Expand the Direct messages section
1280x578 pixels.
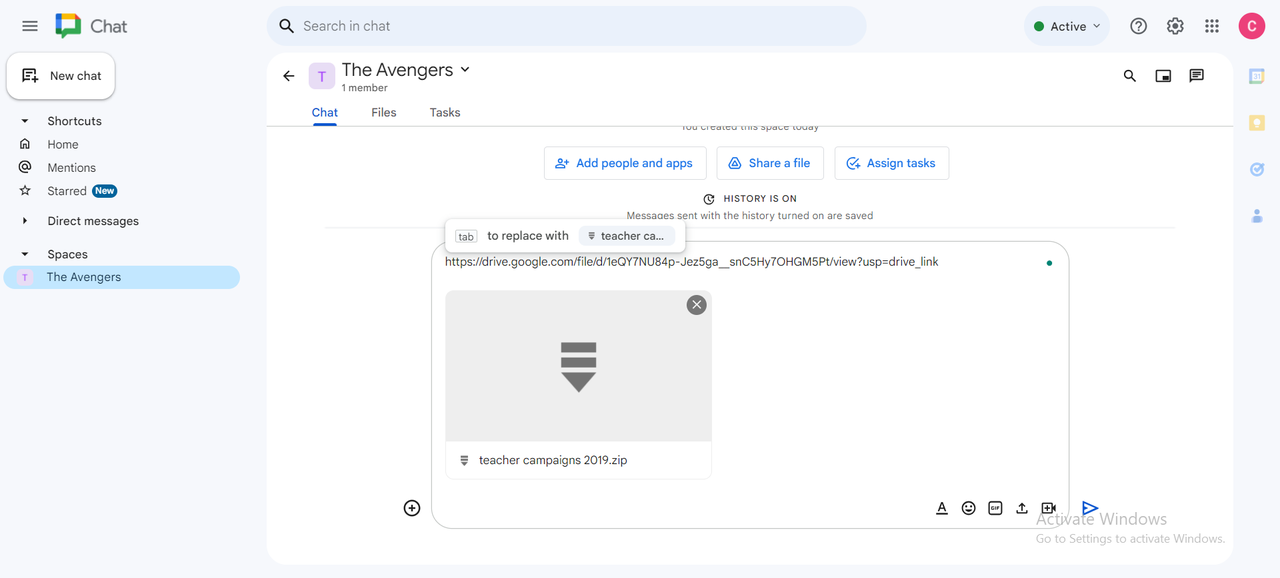25,221
